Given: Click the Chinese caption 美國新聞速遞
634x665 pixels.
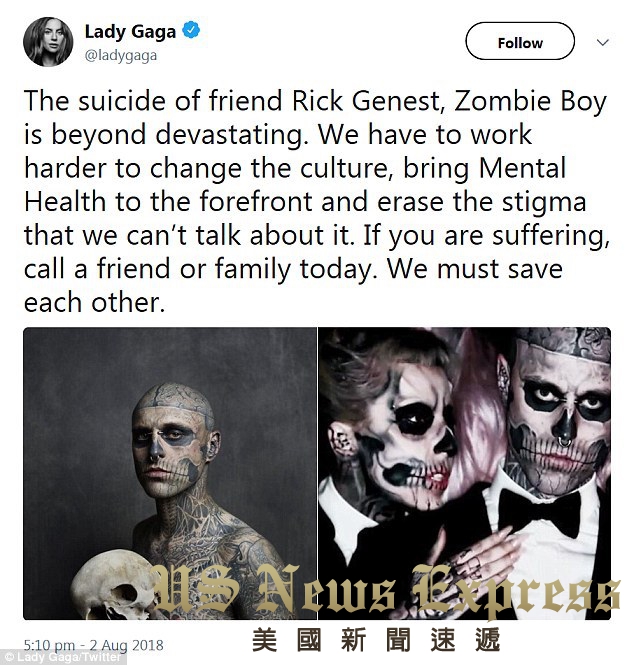Looking at the screenshot, I should point(376,640).
